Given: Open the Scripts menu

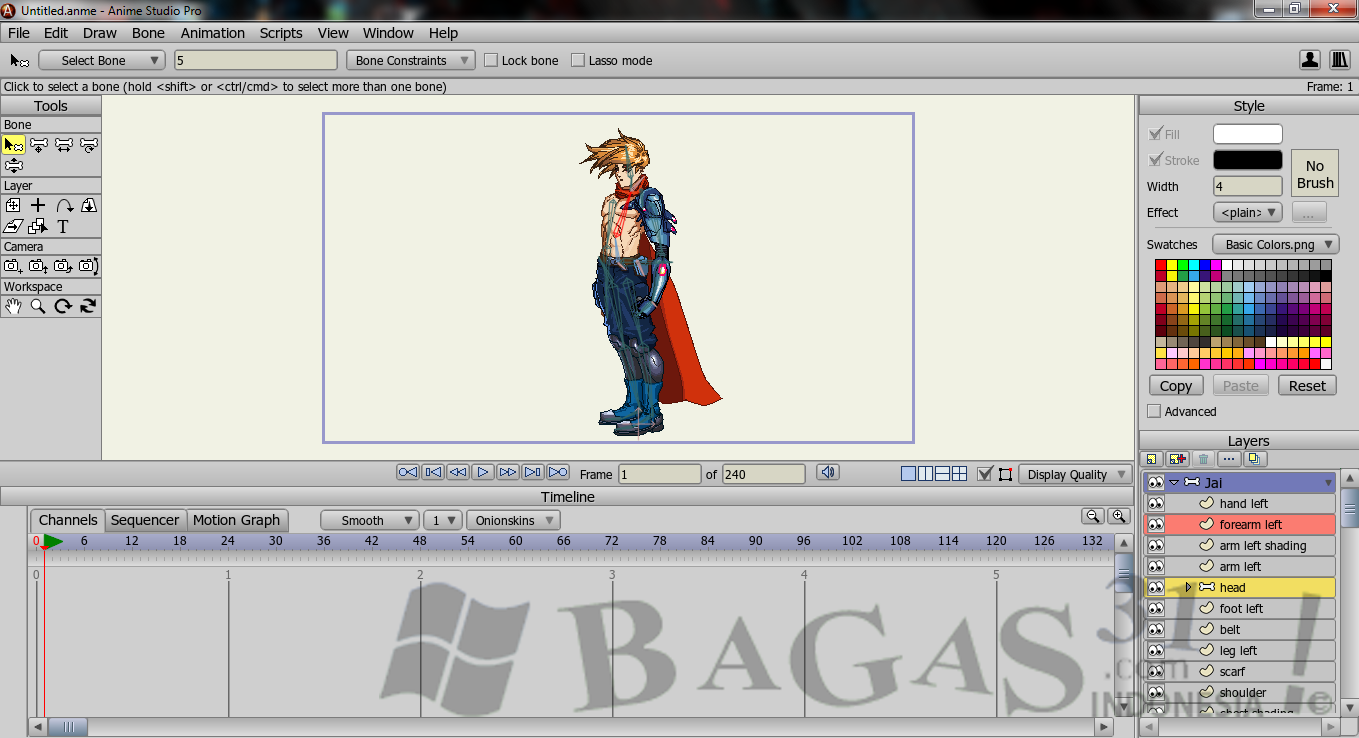Looking at the screenshot, I should tap(281, 33).
